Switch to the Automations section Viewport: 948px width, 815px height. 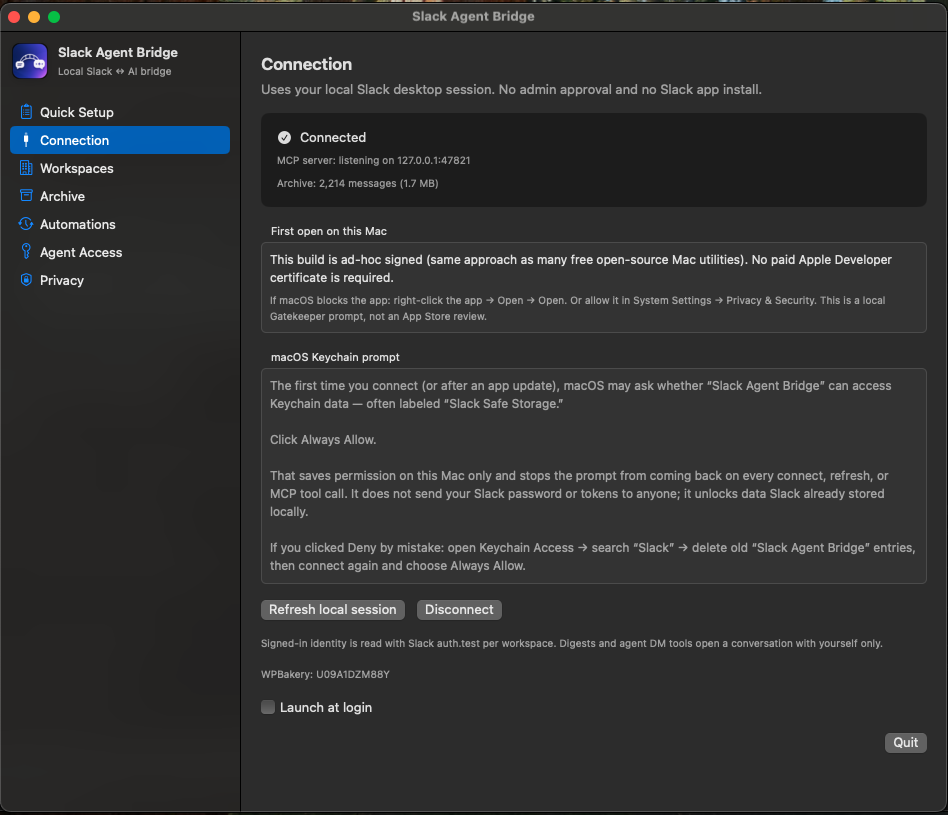point(120,224)
